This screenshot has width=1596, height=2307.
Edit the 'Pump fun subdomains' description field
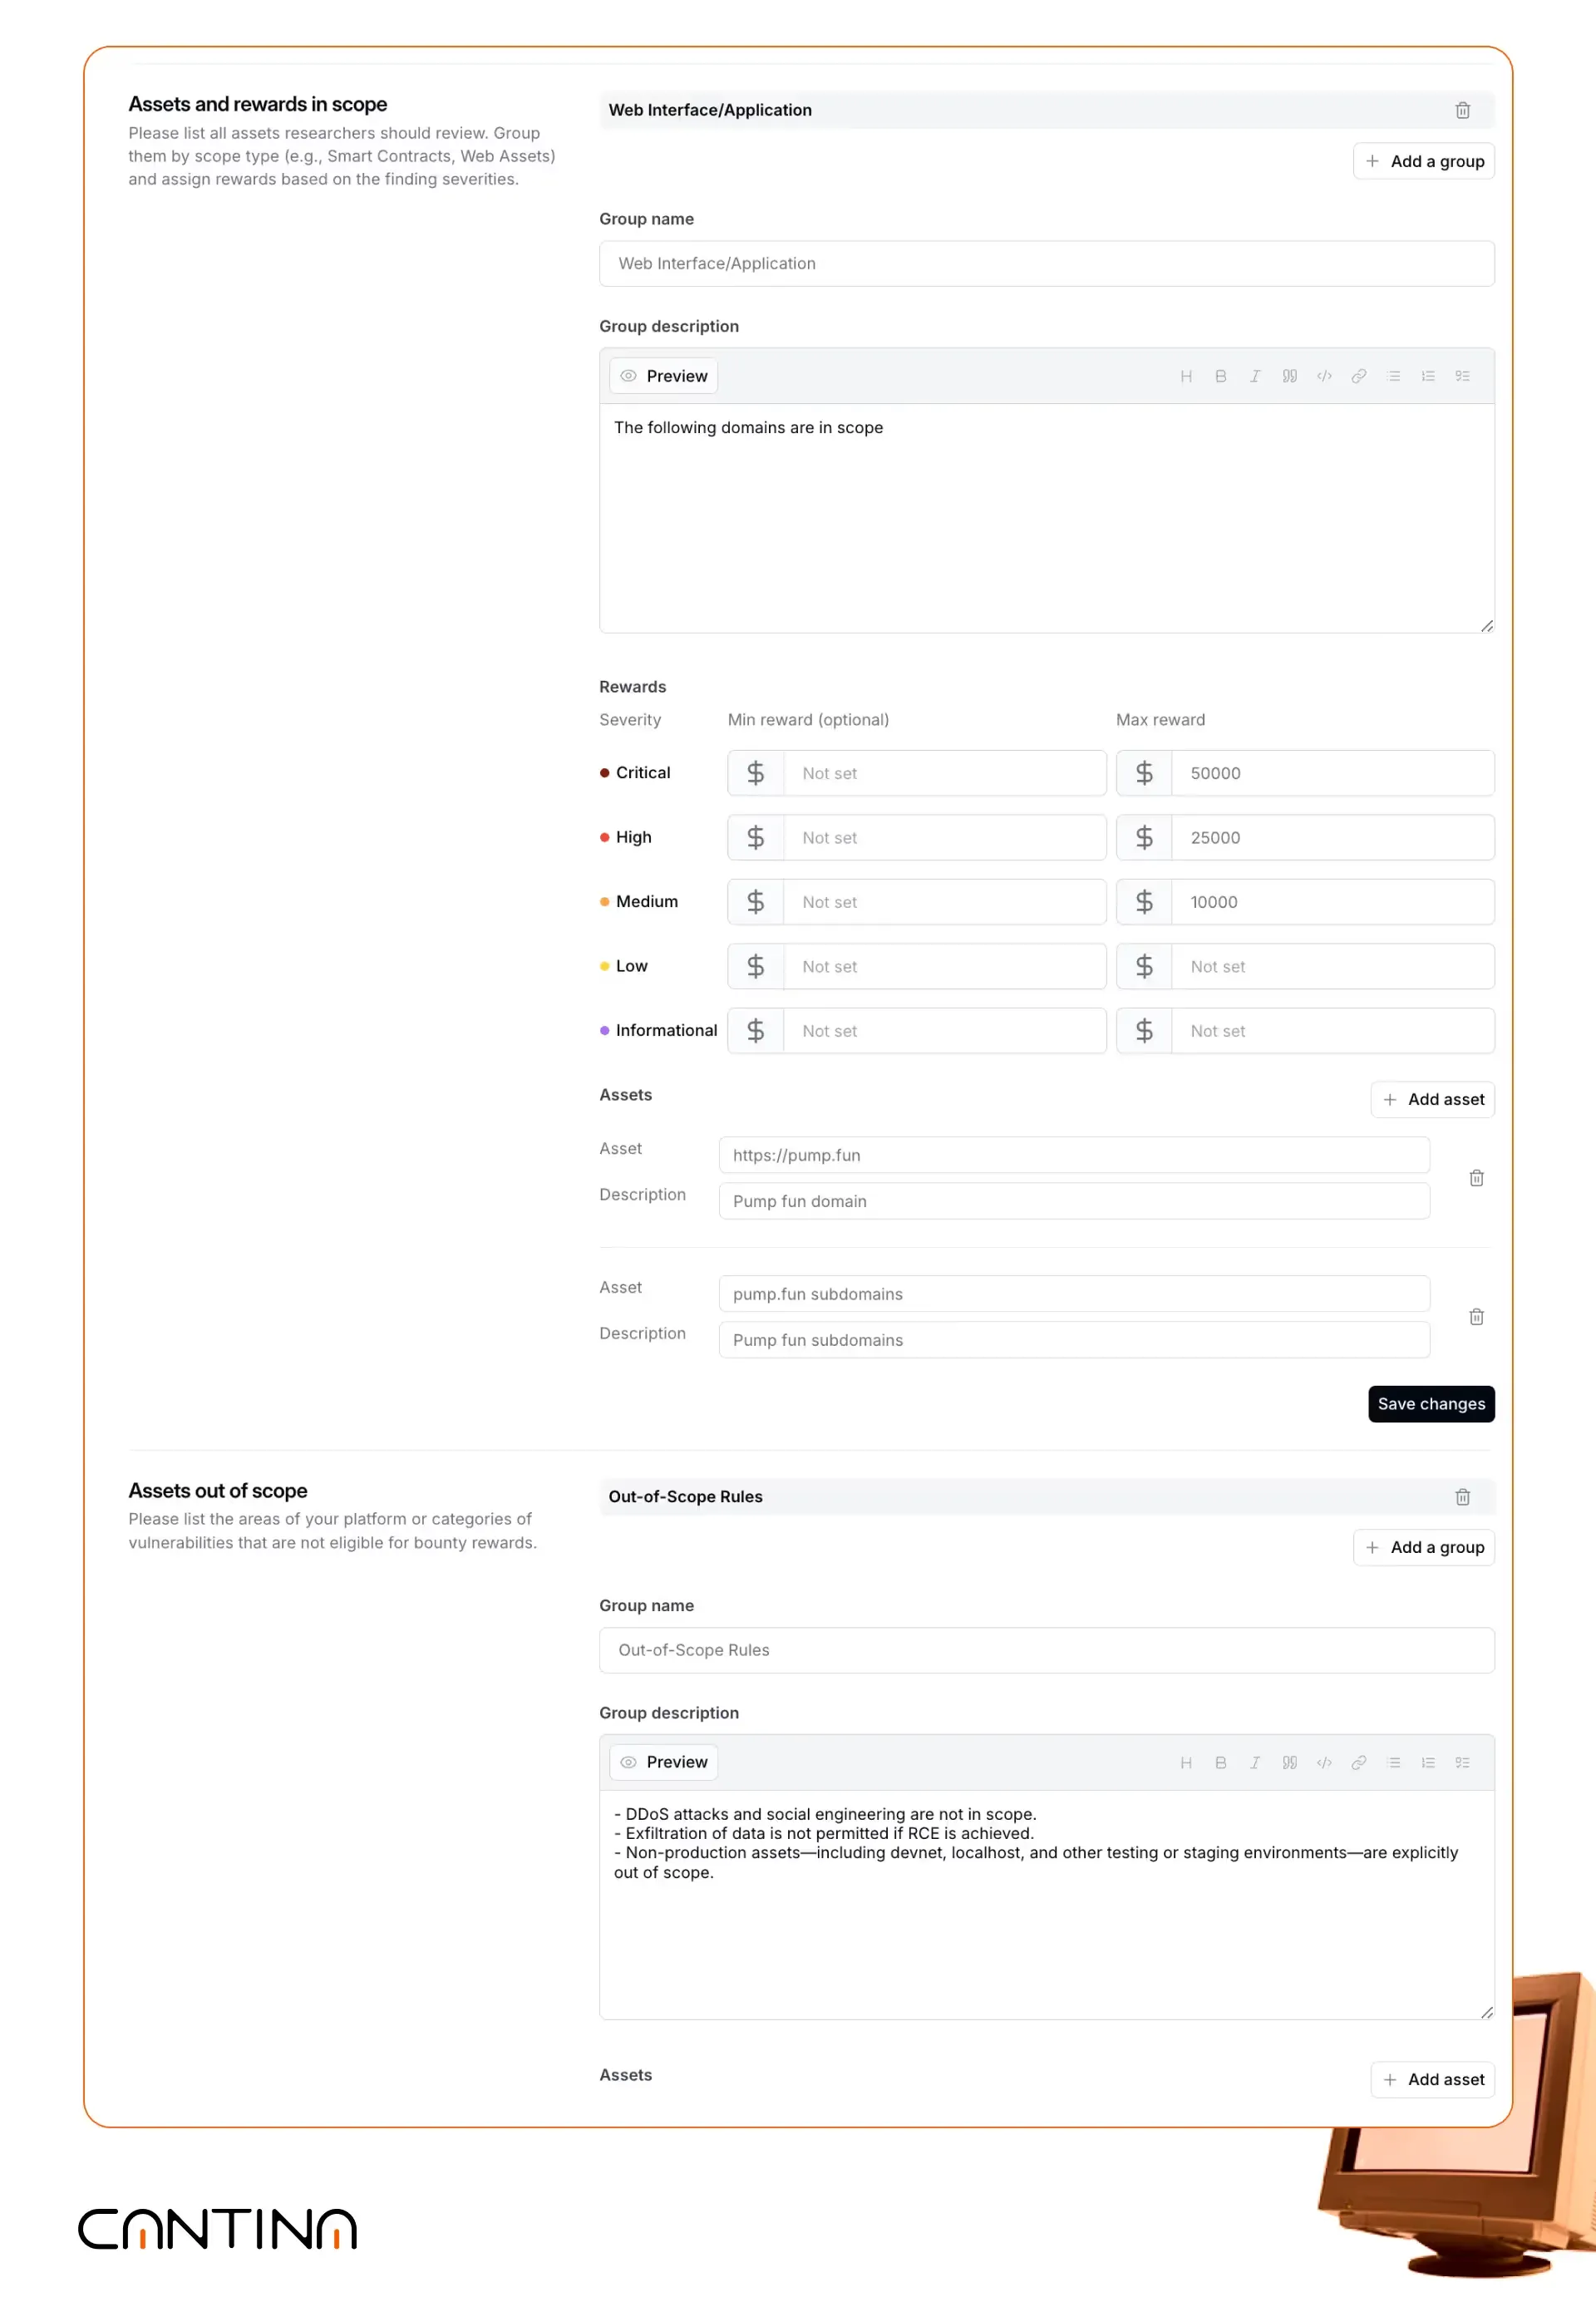point(1074,1340)
